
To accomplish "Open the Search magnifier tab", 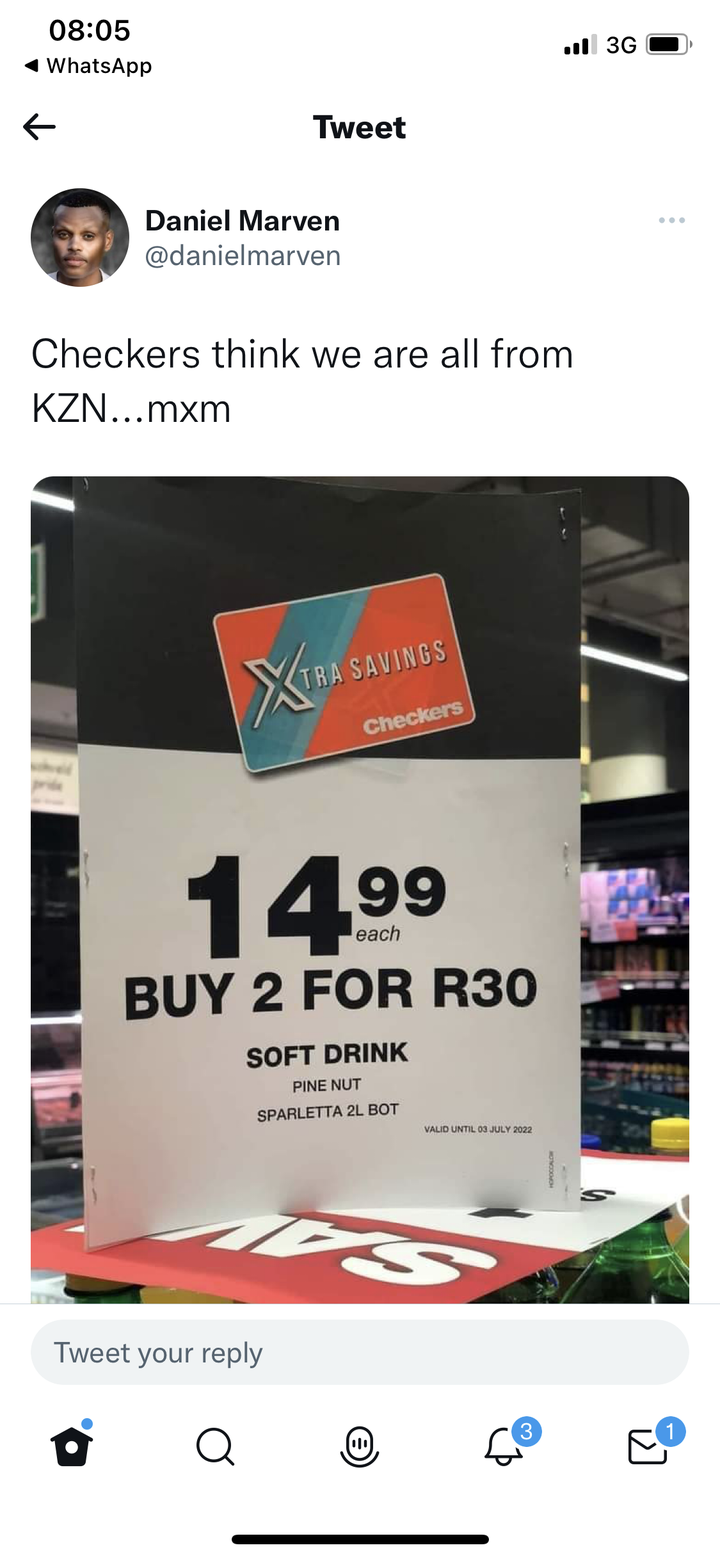I will pyautogui.click(x=215, y=1446).
